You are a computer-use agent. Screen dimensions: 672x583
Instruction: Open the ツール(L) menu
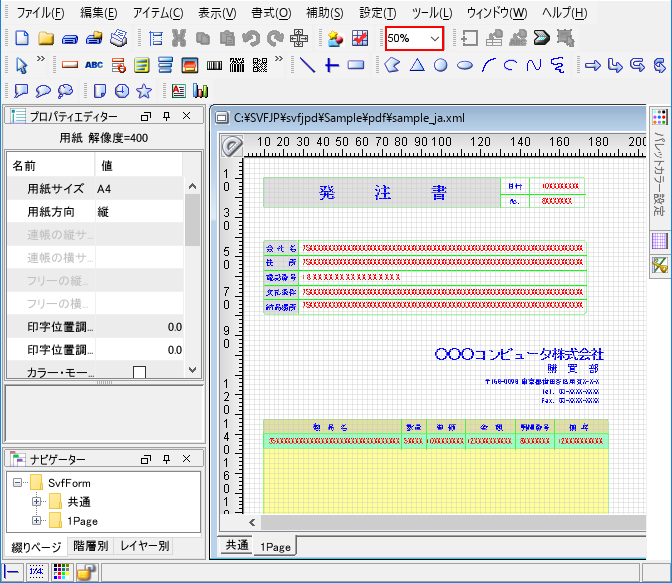click(x=432, y=13)
